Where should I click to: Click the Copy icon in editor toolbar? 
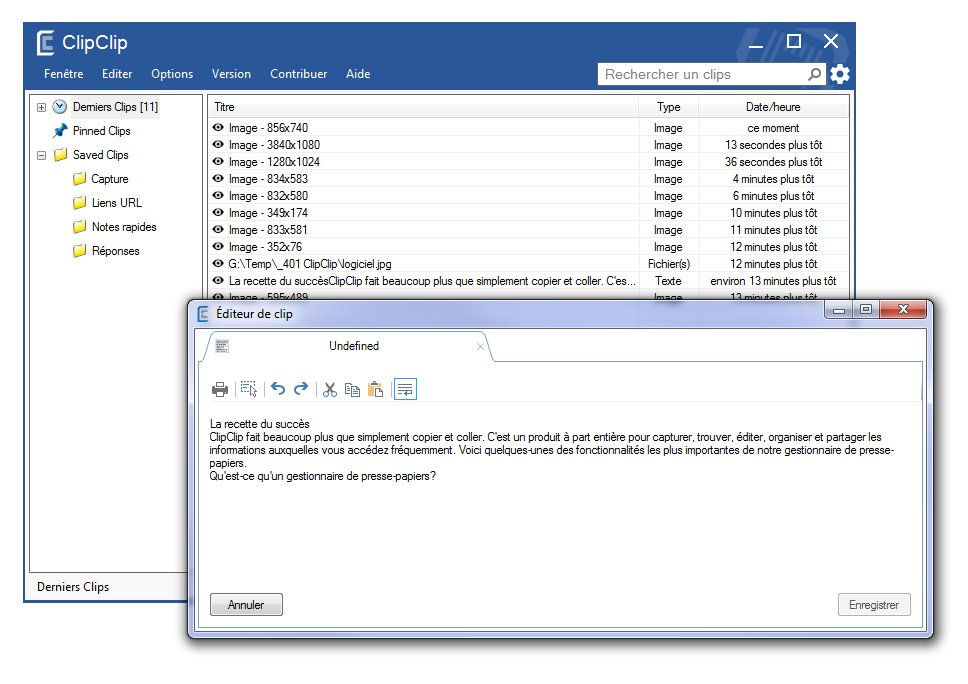coord(352,390)
